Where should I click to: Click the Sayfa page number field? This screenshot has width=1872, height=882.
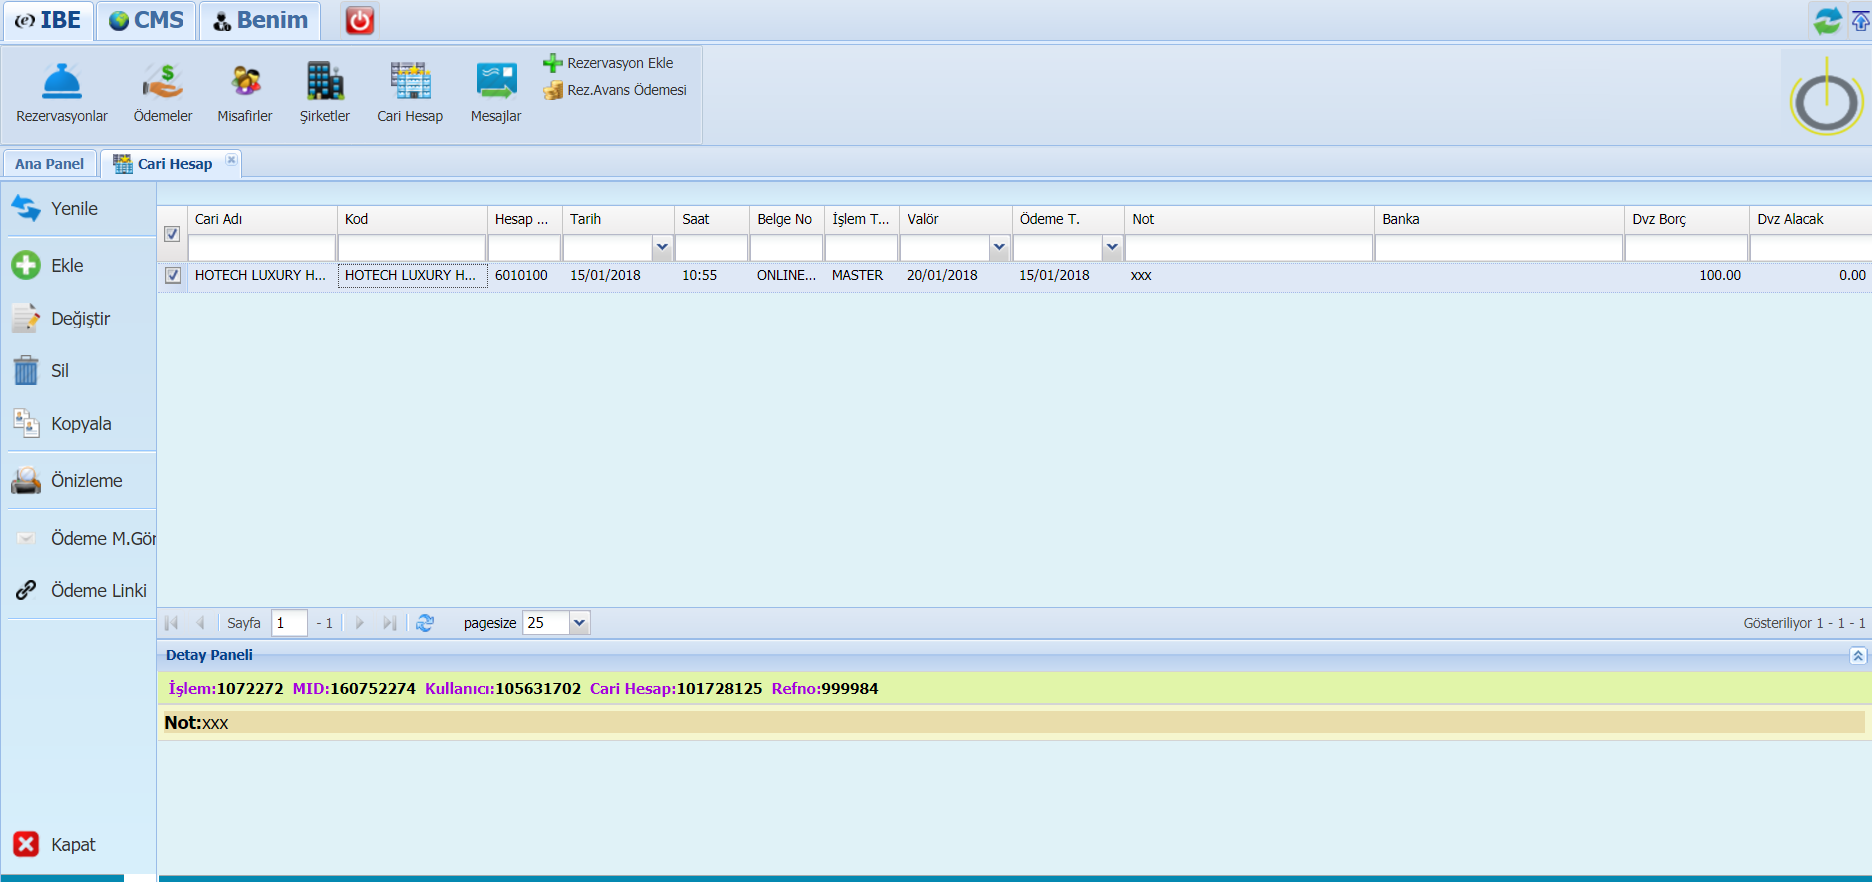click(289, 623)
